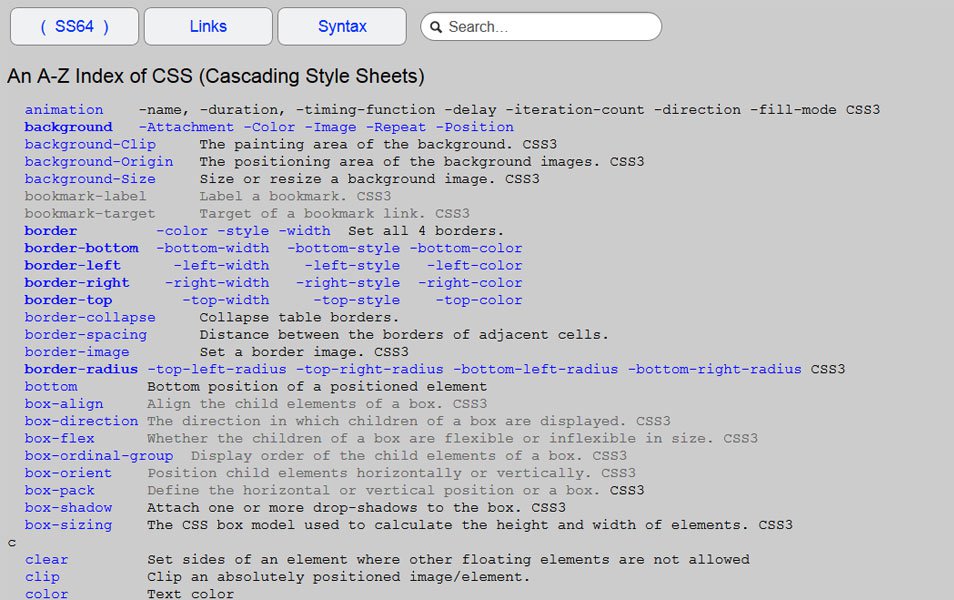Viewport: 954px width, 600px height.
Task: Open the border-bottom link
Action: (81, 248)
